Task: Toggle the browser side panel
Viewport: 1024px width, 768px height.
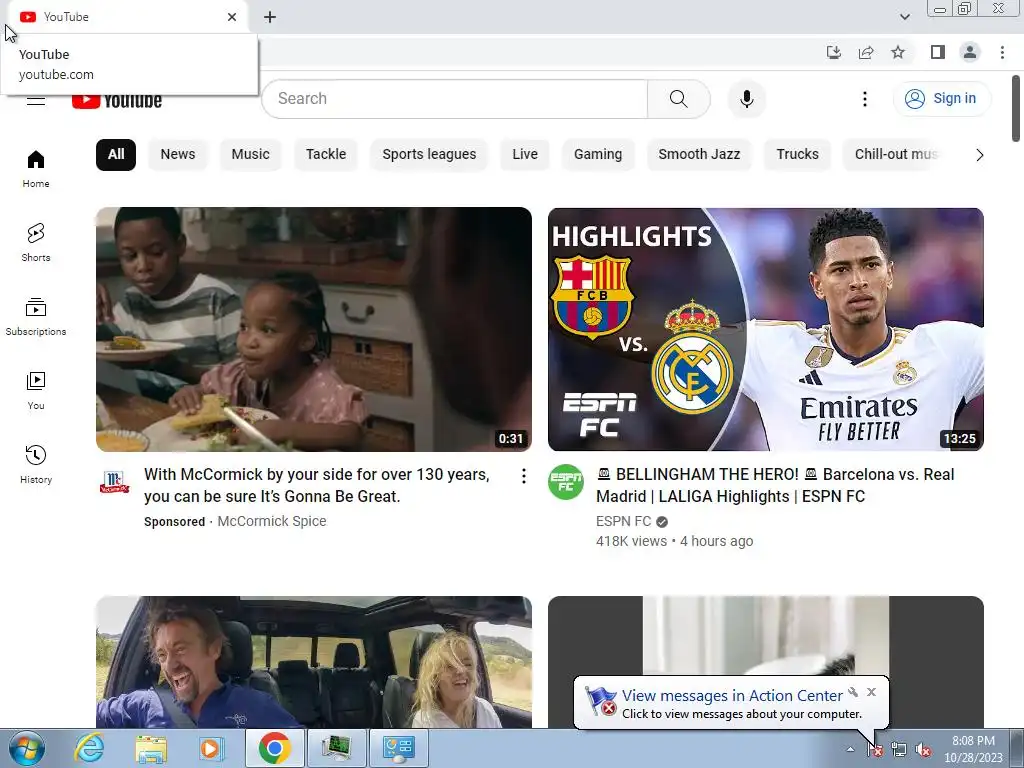Action: coord(938,52)
